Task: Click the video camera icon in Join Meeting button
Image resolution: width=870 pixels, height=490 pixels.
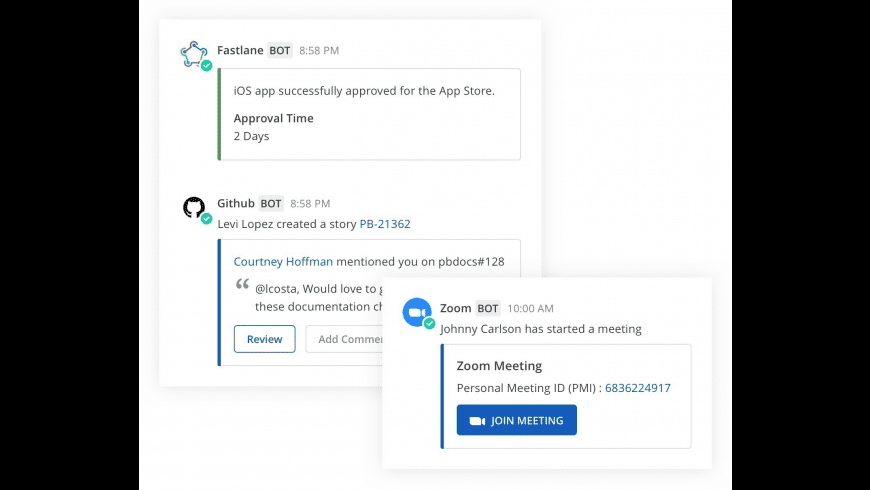Action: [477, 421]
